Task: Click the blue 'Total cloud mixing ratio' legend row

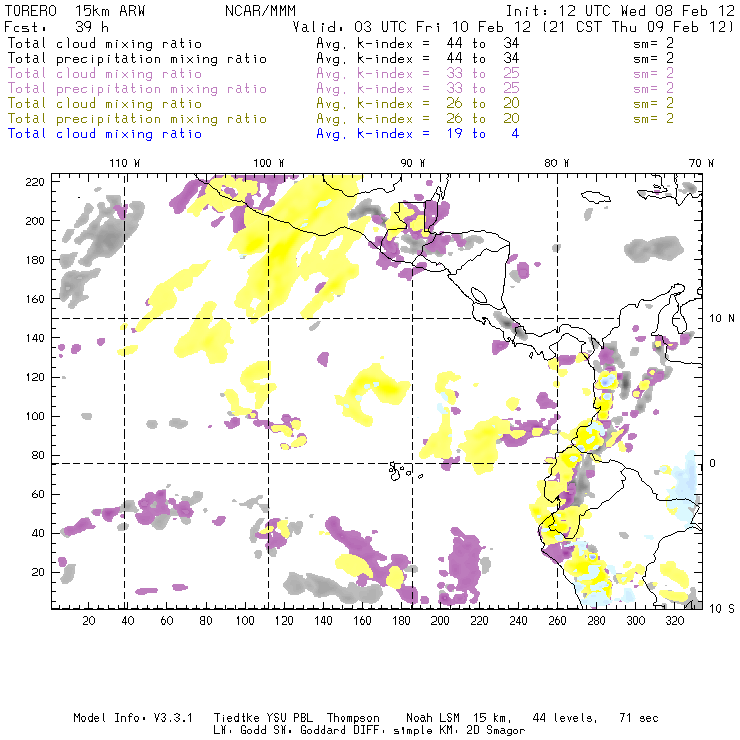Action: tap(263, 134)
